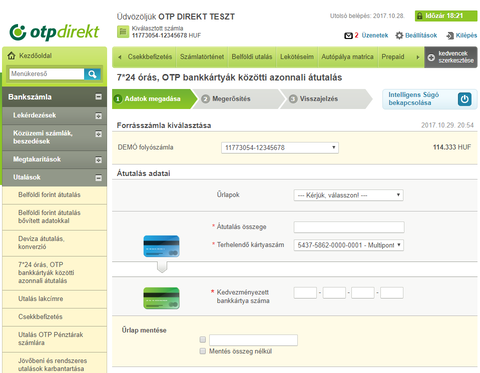
Task: Go to Kezdőoldal
Action: click(x=35, y=56)
